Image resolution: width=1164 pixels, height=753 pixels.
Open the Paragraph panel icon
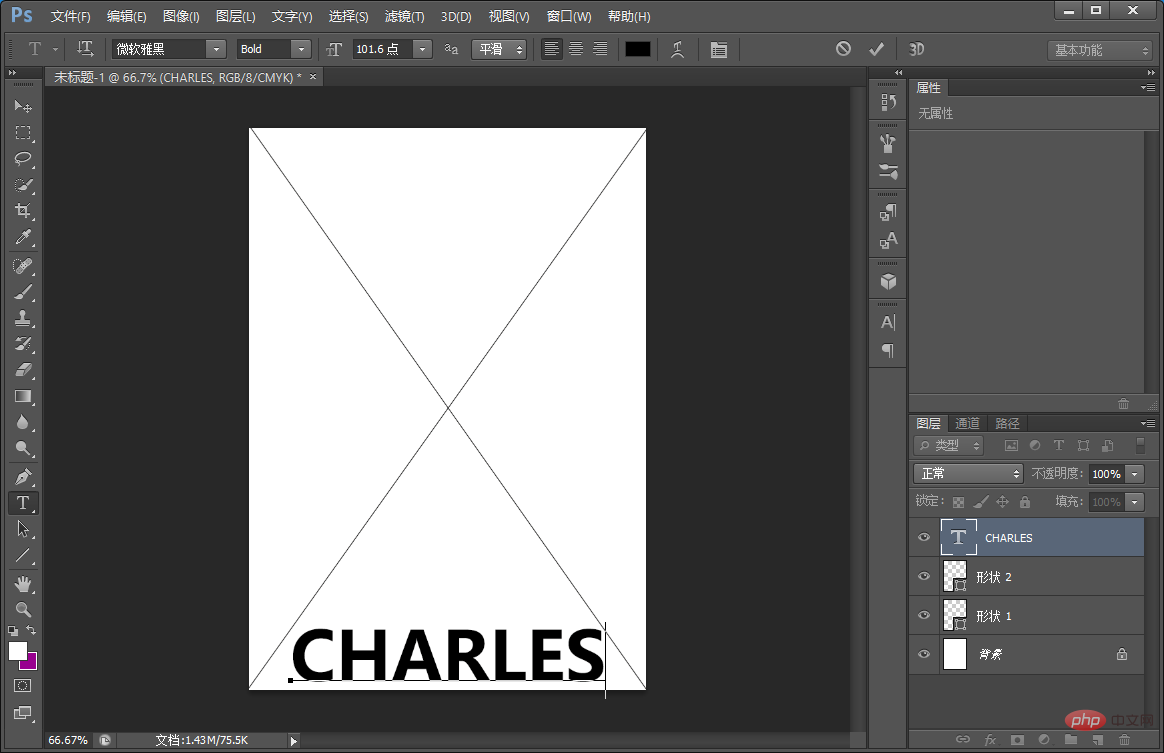click(x=888, y=350)
